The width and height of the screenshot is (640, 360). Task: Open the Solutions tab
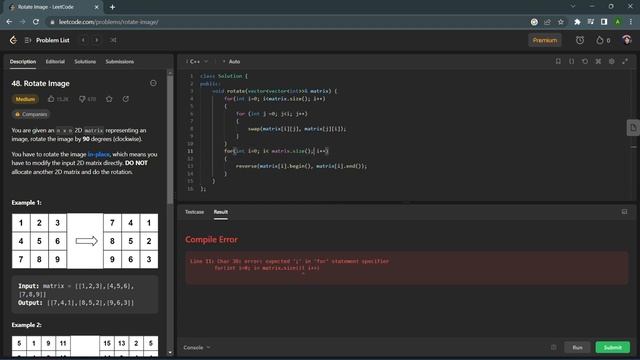(85, 62)
